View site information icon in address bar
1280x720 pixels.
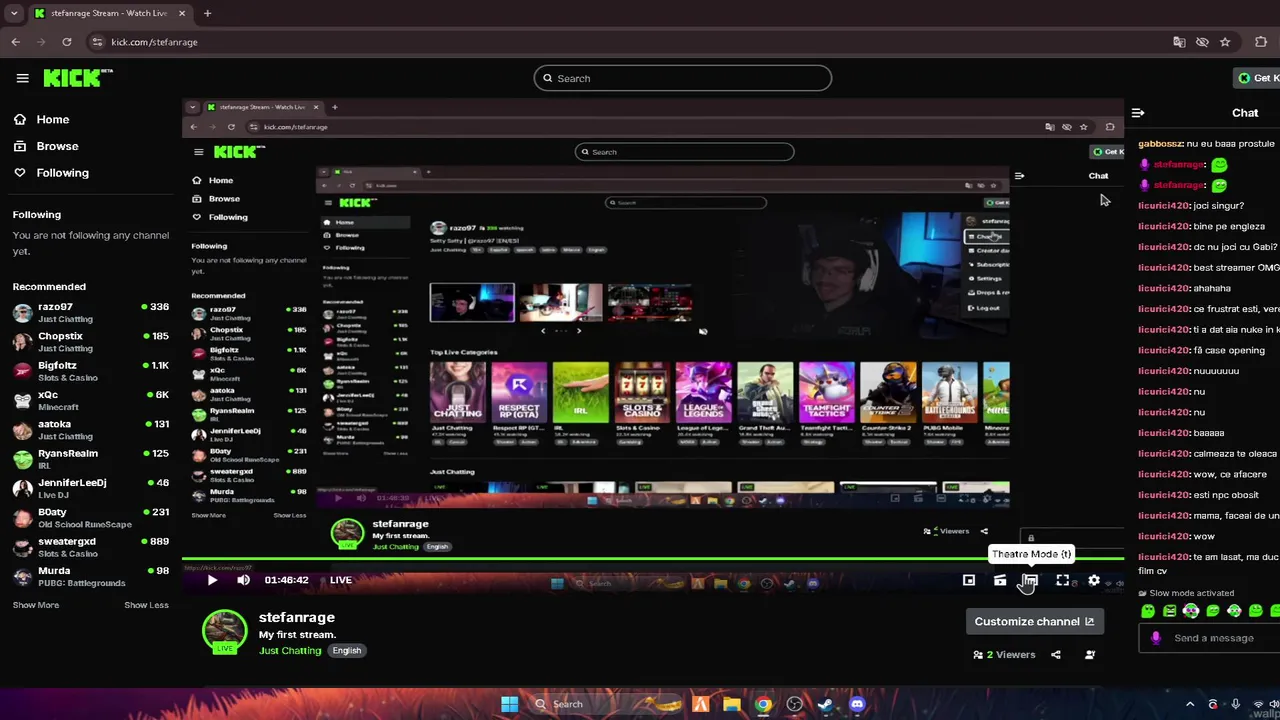pos(96,42)
